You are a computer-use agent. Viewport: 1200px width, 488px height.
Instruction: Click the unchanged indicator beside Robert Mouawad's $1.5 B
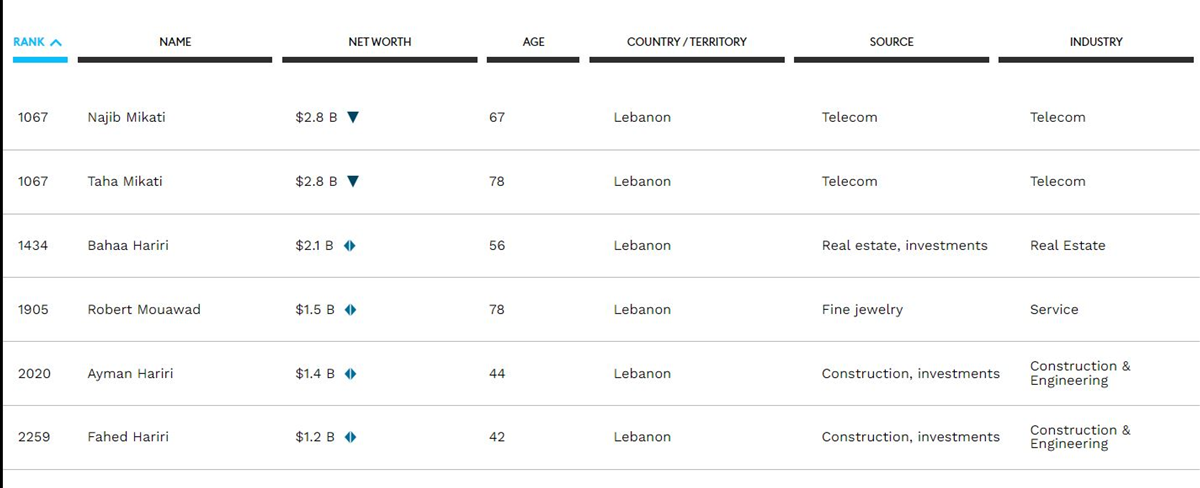pyautogui.click(x=350, y=309)
